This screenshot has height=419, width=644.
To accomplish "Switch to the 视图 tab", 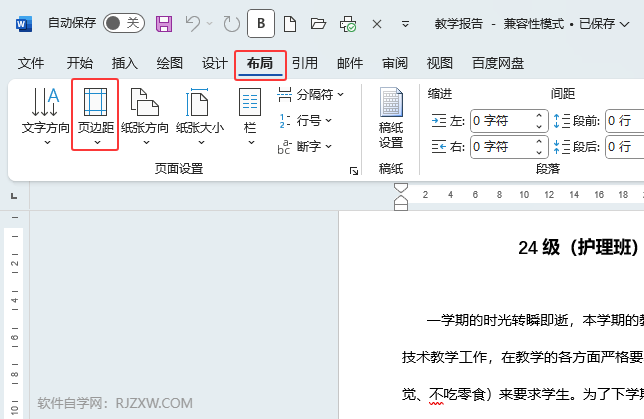I will 439,63.
